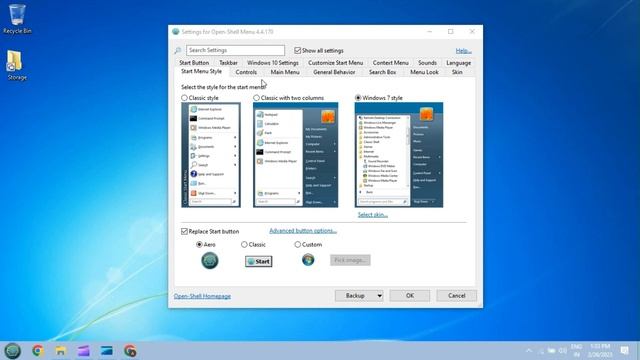
Task: Open the Backup dropdown arrow
Action: point(380,296)
